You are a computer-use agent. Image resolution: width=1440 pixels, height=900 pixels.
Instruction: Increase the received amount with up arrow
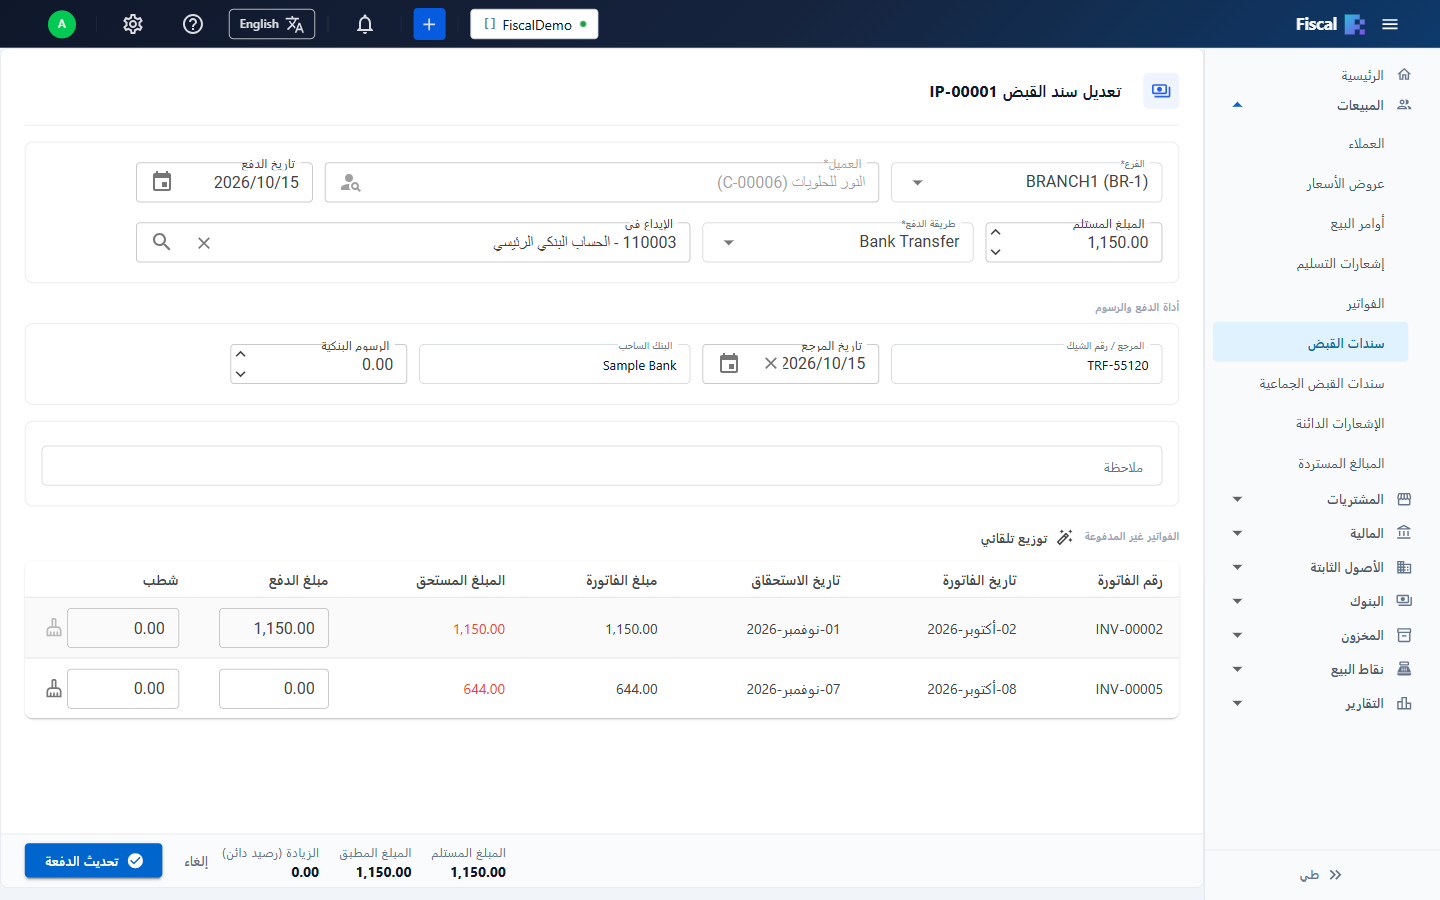pos(996,233)
